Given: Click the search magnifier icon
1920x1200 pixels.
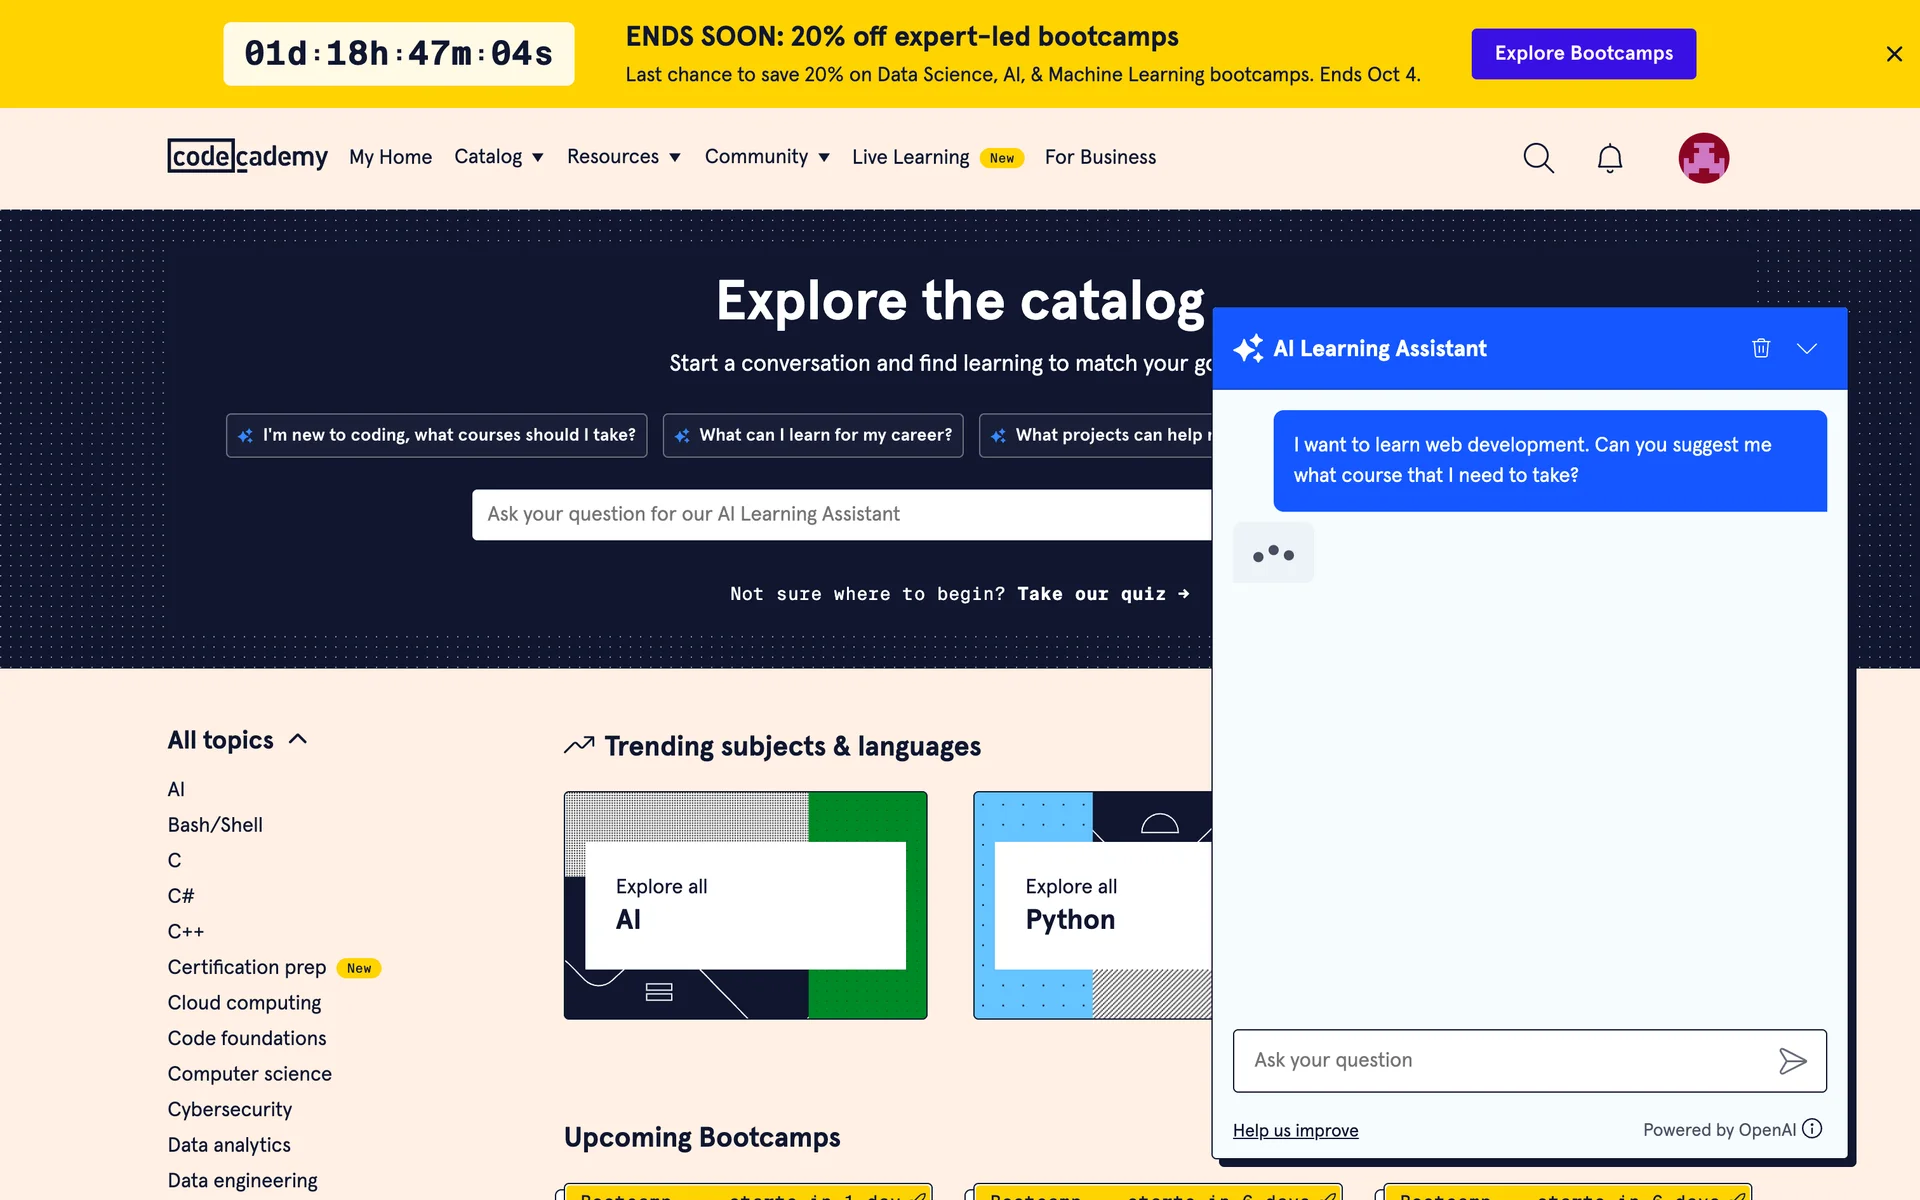Looking at the screenshot, I should 1538,158.
